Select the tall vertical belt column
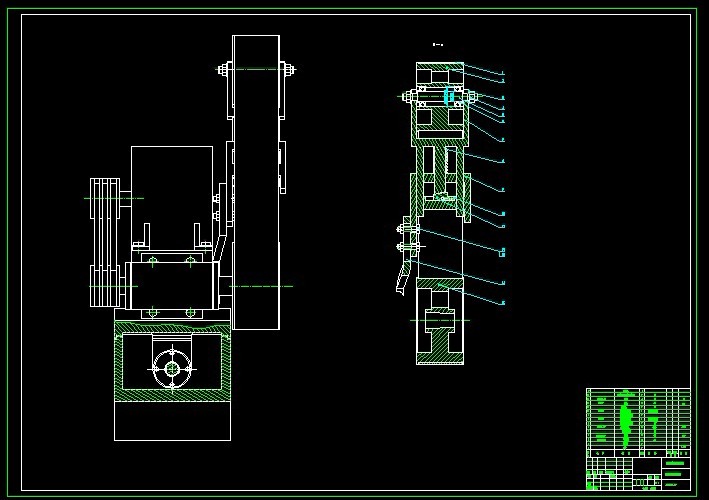Screen dimensions: 709x500 pos(256,183)
